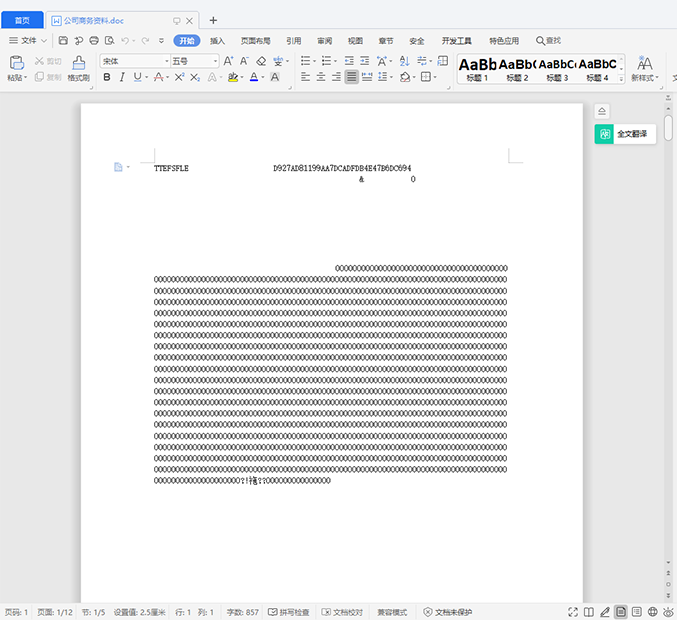Screen dimensions: 677x620
Task: Apply superscript formatting
Action: pyautogui.click(x=179, y=77)
